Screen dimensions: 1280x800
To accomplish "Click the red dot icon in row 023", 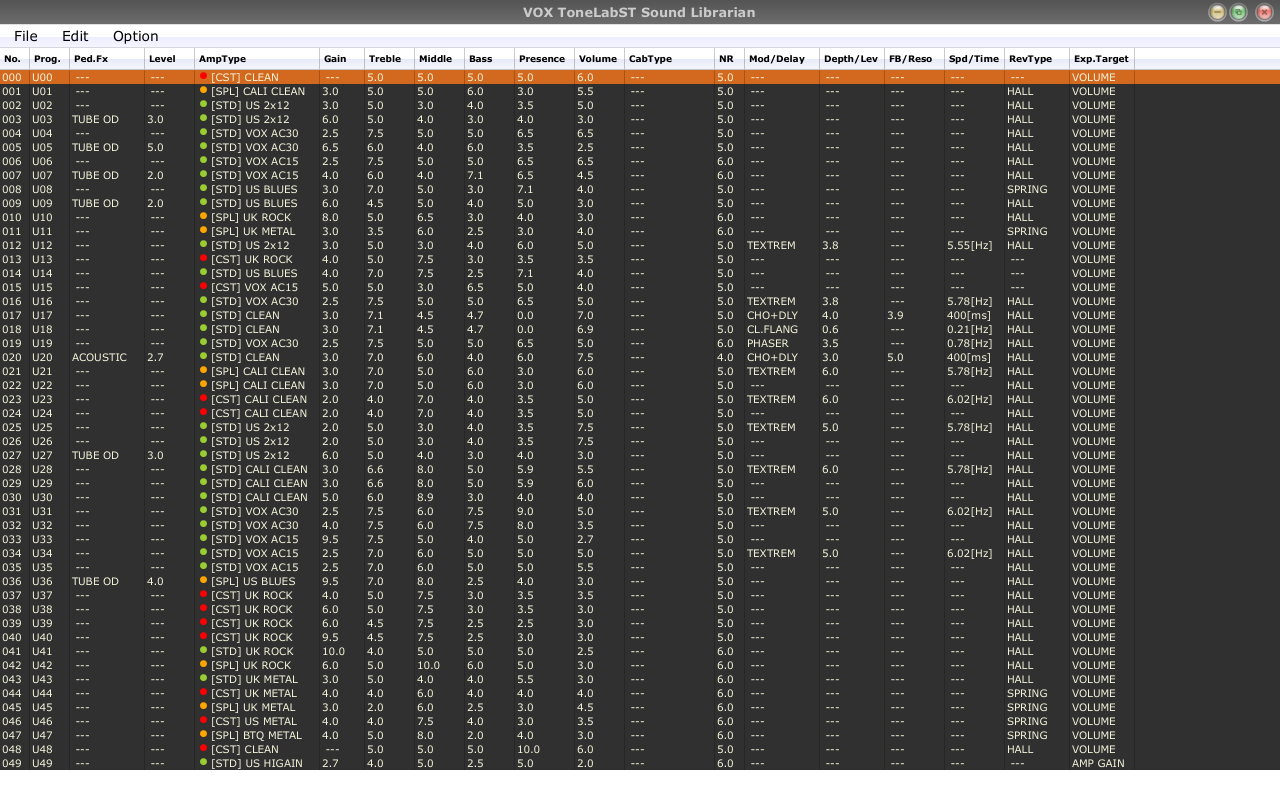I will point(204,398).
